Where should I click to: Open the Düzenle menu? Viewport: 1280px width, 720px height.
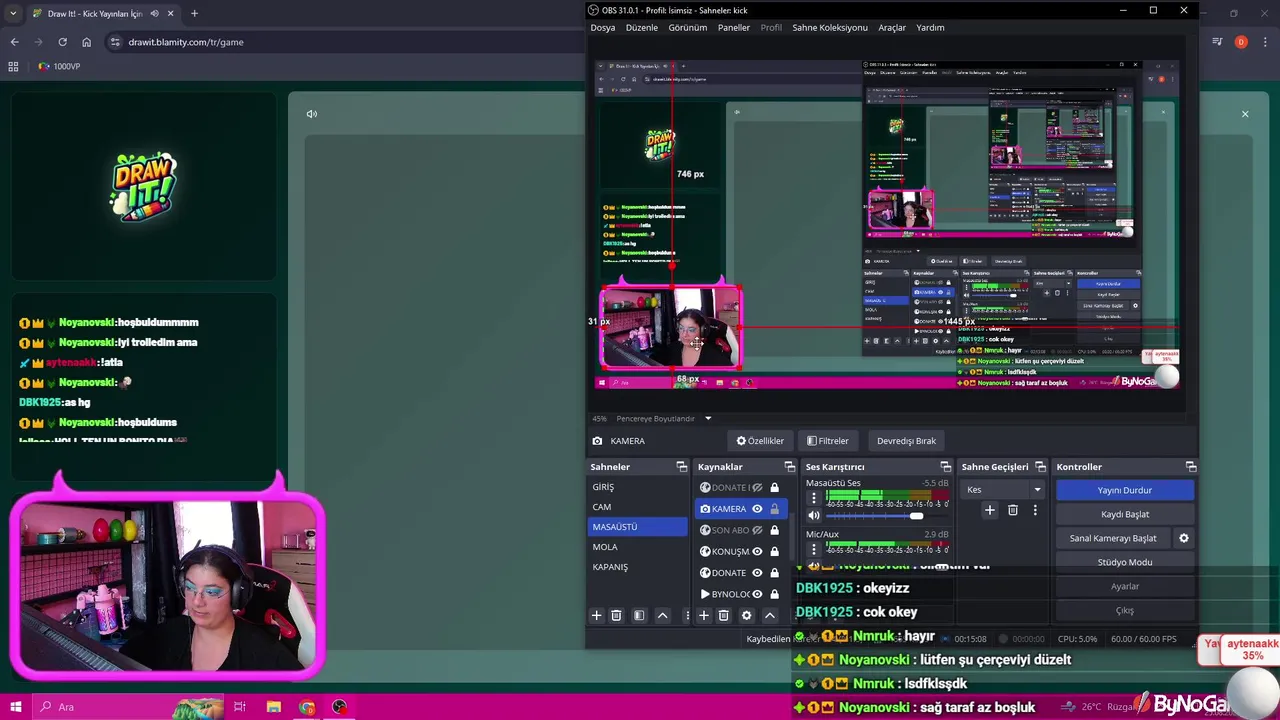(642, 28)
